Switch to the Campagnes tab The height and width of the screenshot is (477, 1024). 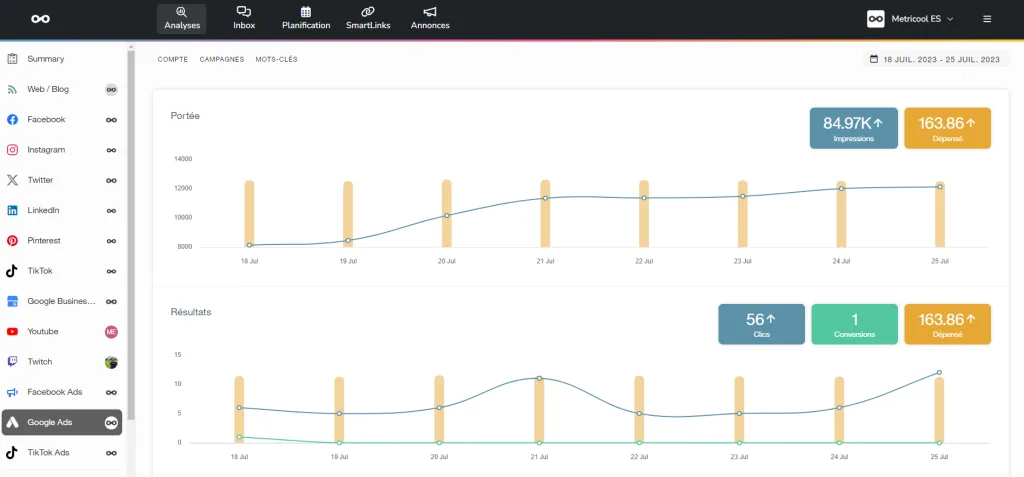click(x=221, y=59)
